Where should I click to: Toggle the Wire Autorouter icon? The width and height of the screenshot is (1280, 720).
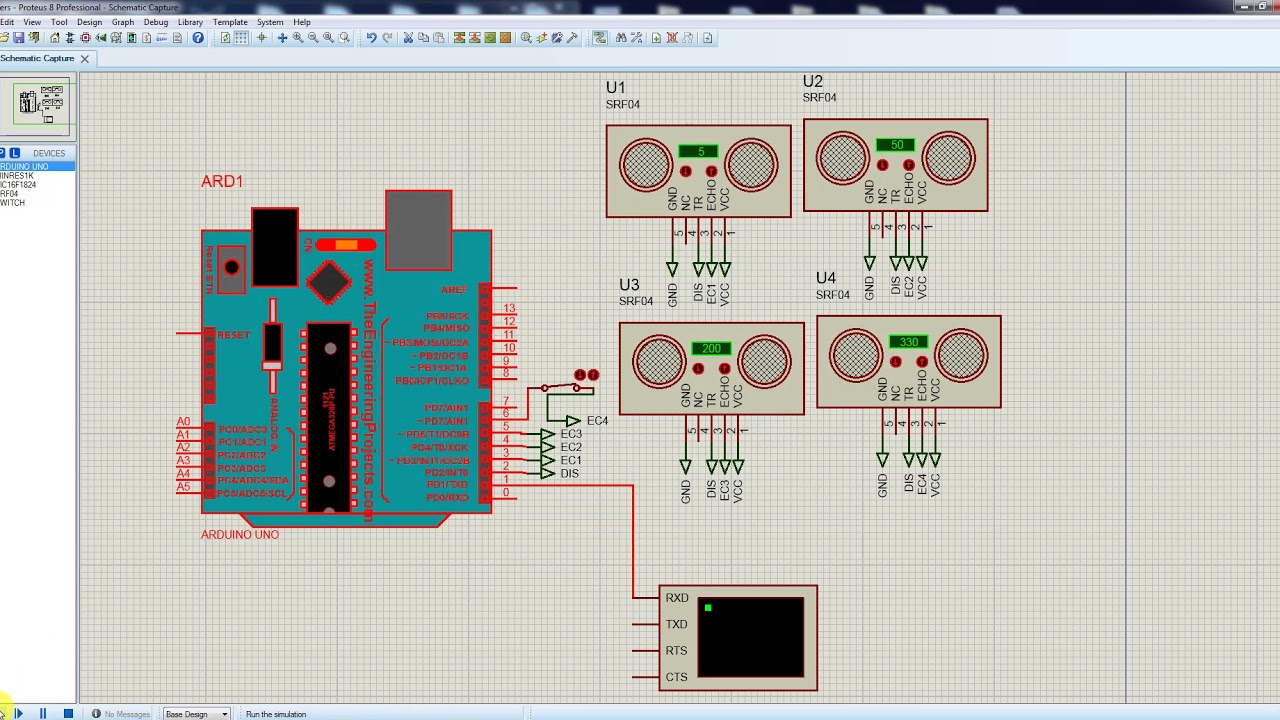[x=600, y=38]
